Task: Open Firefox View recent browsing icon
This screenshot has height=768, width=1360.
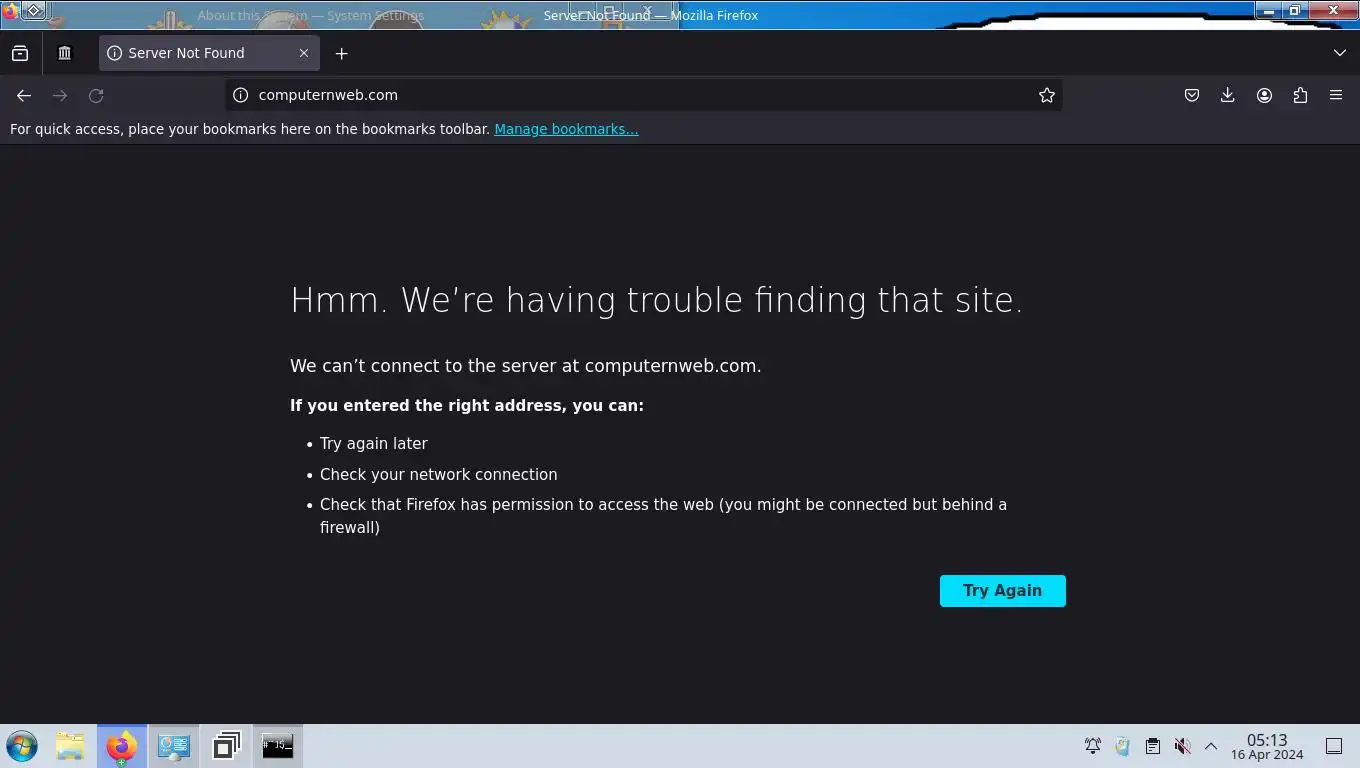Action: point(20,53)
